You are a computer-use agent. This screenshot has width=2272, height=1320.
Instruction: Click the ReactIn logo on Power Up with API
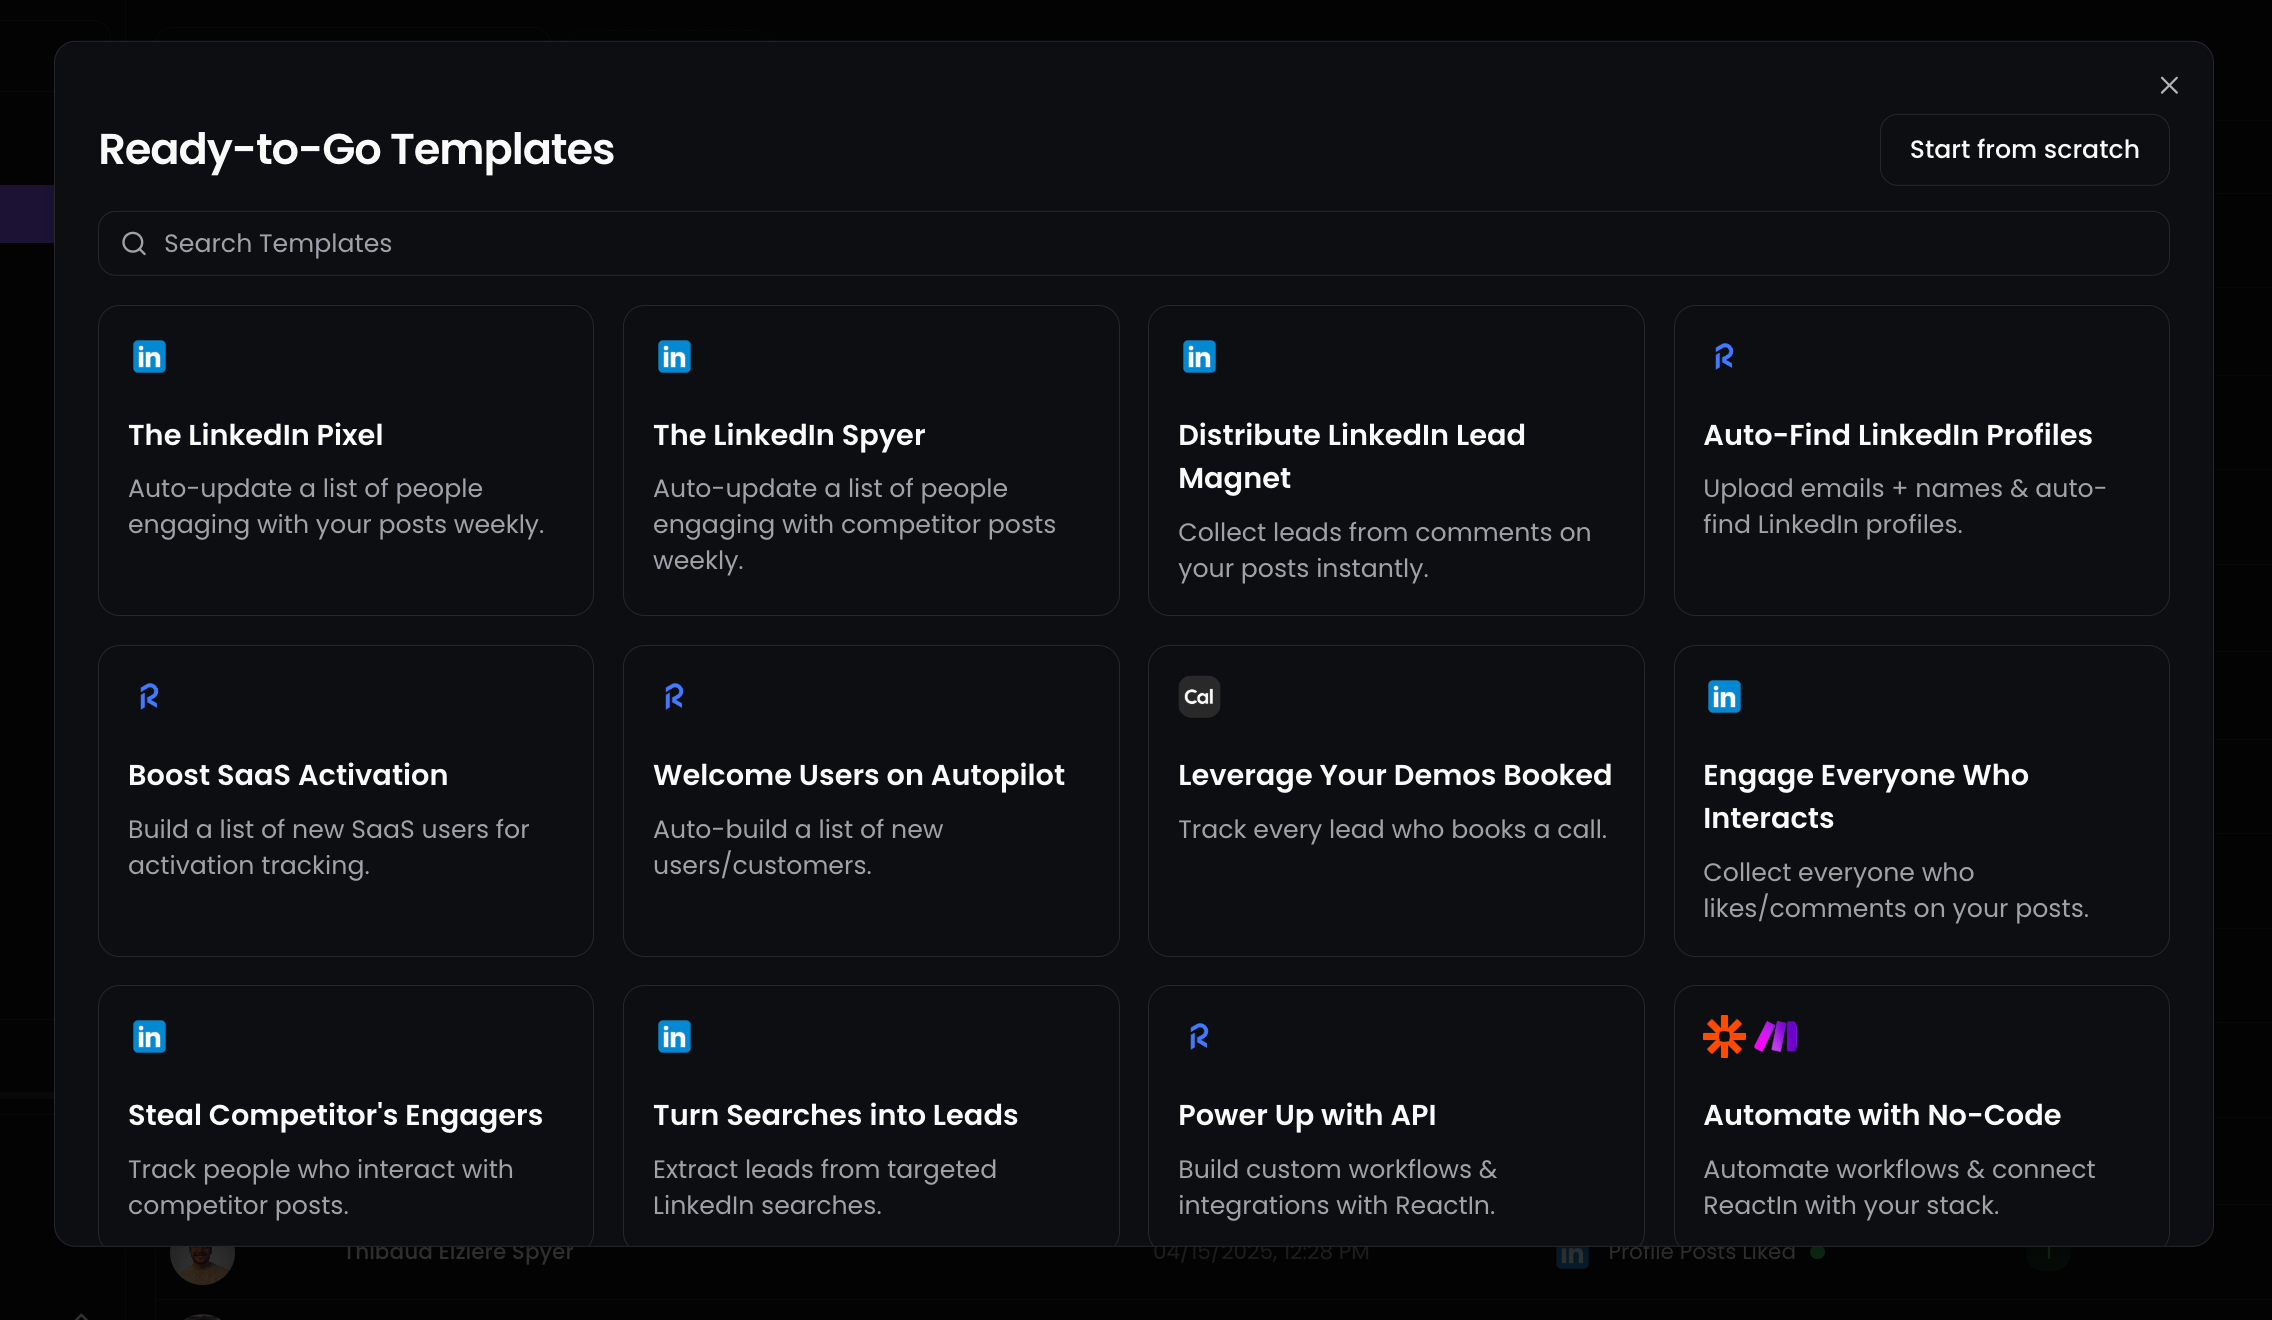(1199, 1037)
